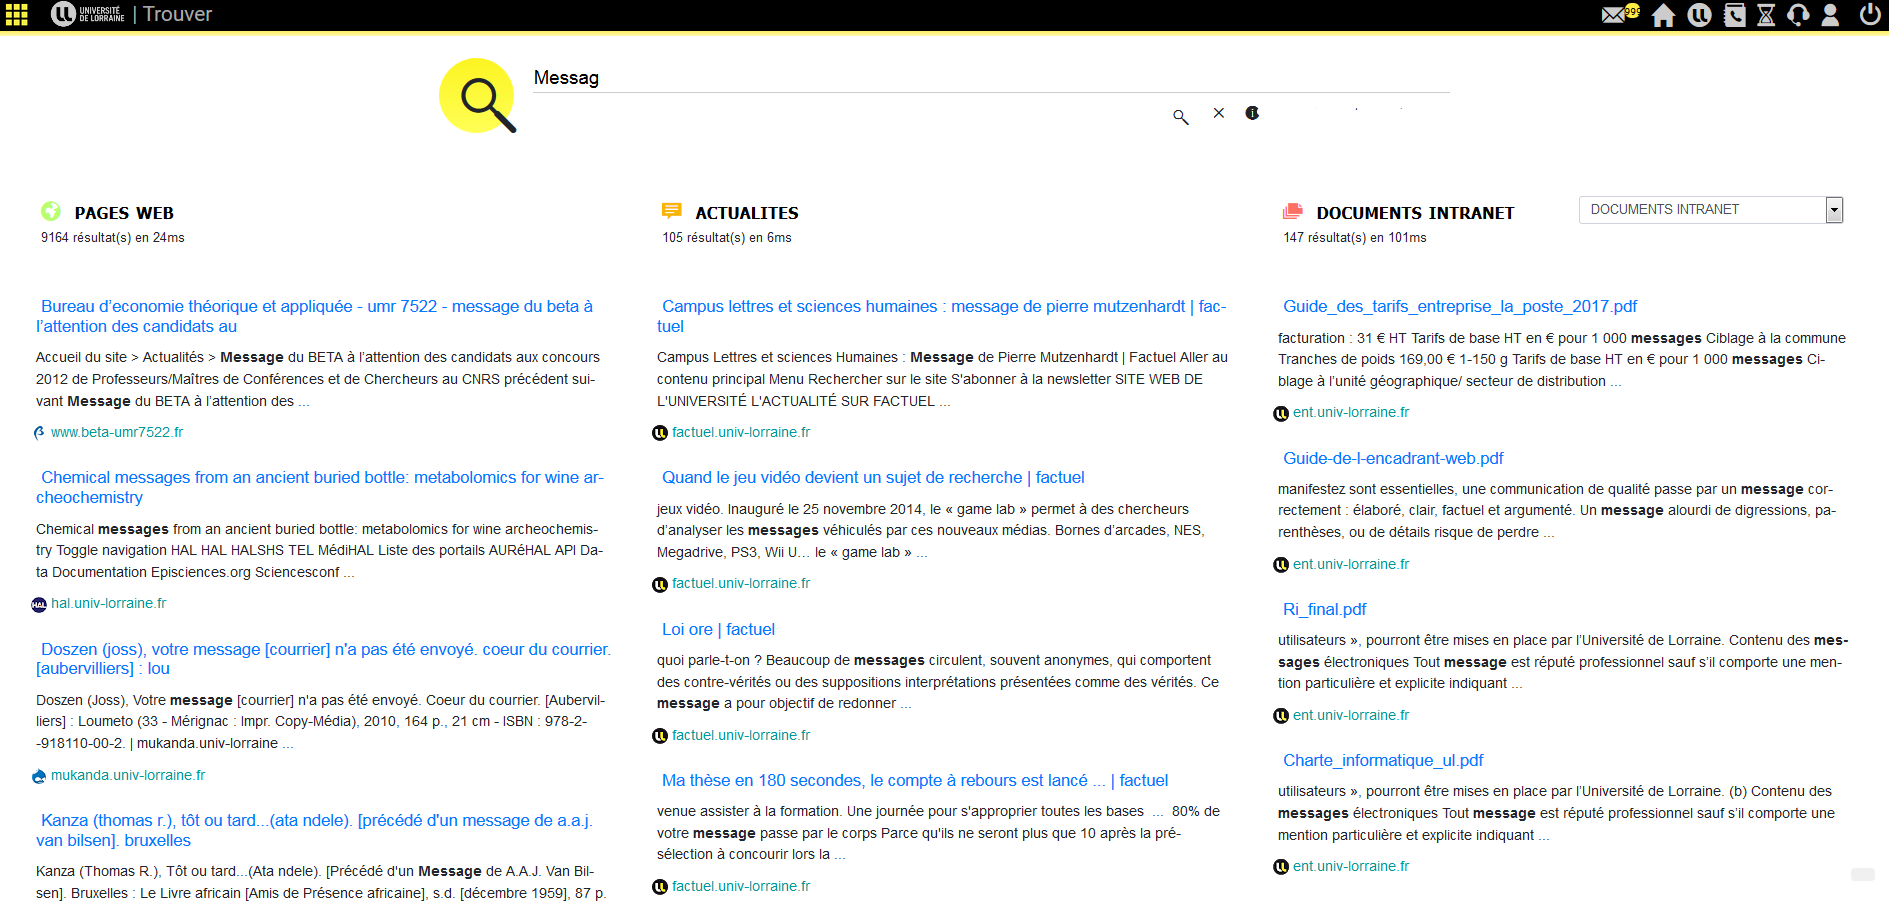1889x905 pixels.
Task: Open the 'Loi ore | factuel' article
Action: point(718,629)
